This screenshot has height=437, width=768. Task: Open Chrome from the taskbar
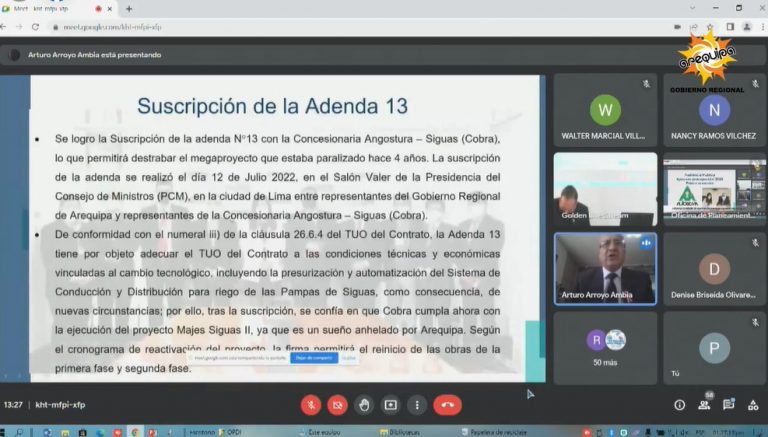(x=136, y=432)
